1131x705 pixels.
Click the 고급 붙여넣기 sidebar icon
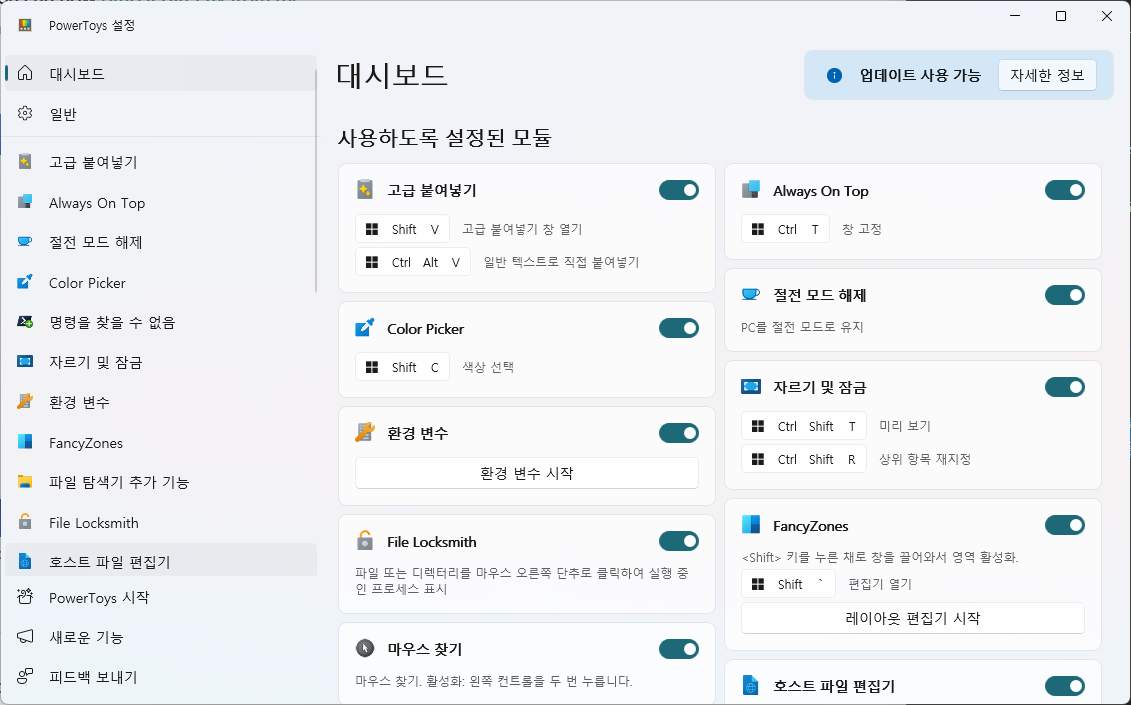(24, 162)
